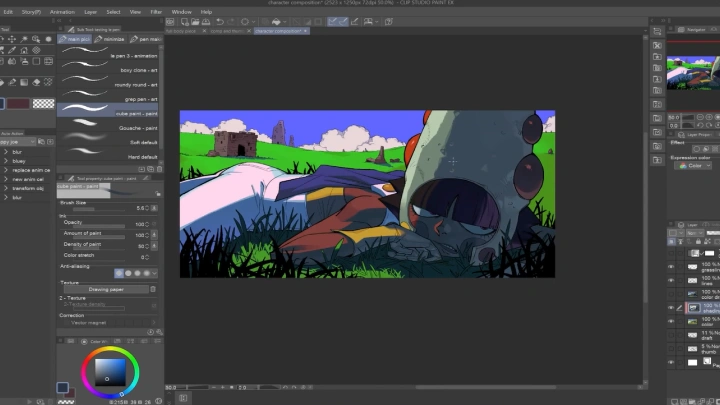The width and height of the screenshot is (720, 405).
Task: Expand the 'bluey' auto action
Action: pos(6,161)
